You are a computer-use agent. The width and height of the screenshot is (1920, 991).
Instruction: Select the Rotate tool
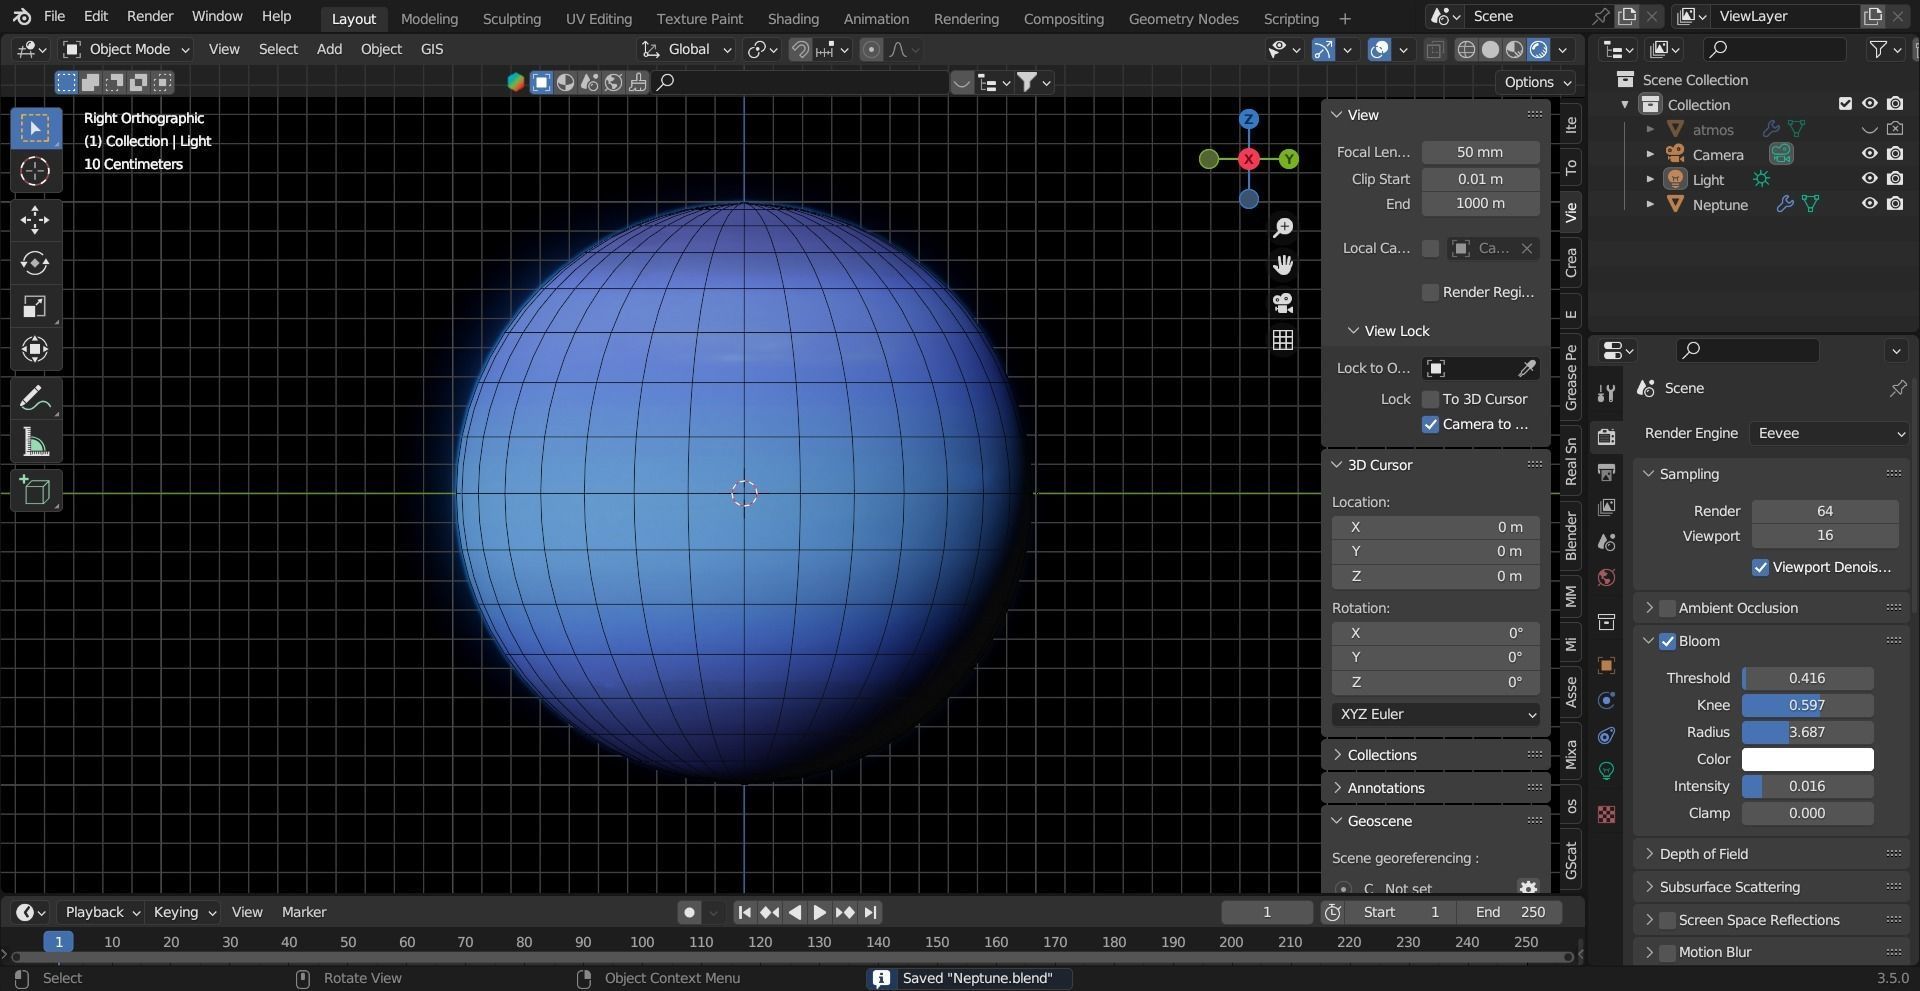[35, 263]
